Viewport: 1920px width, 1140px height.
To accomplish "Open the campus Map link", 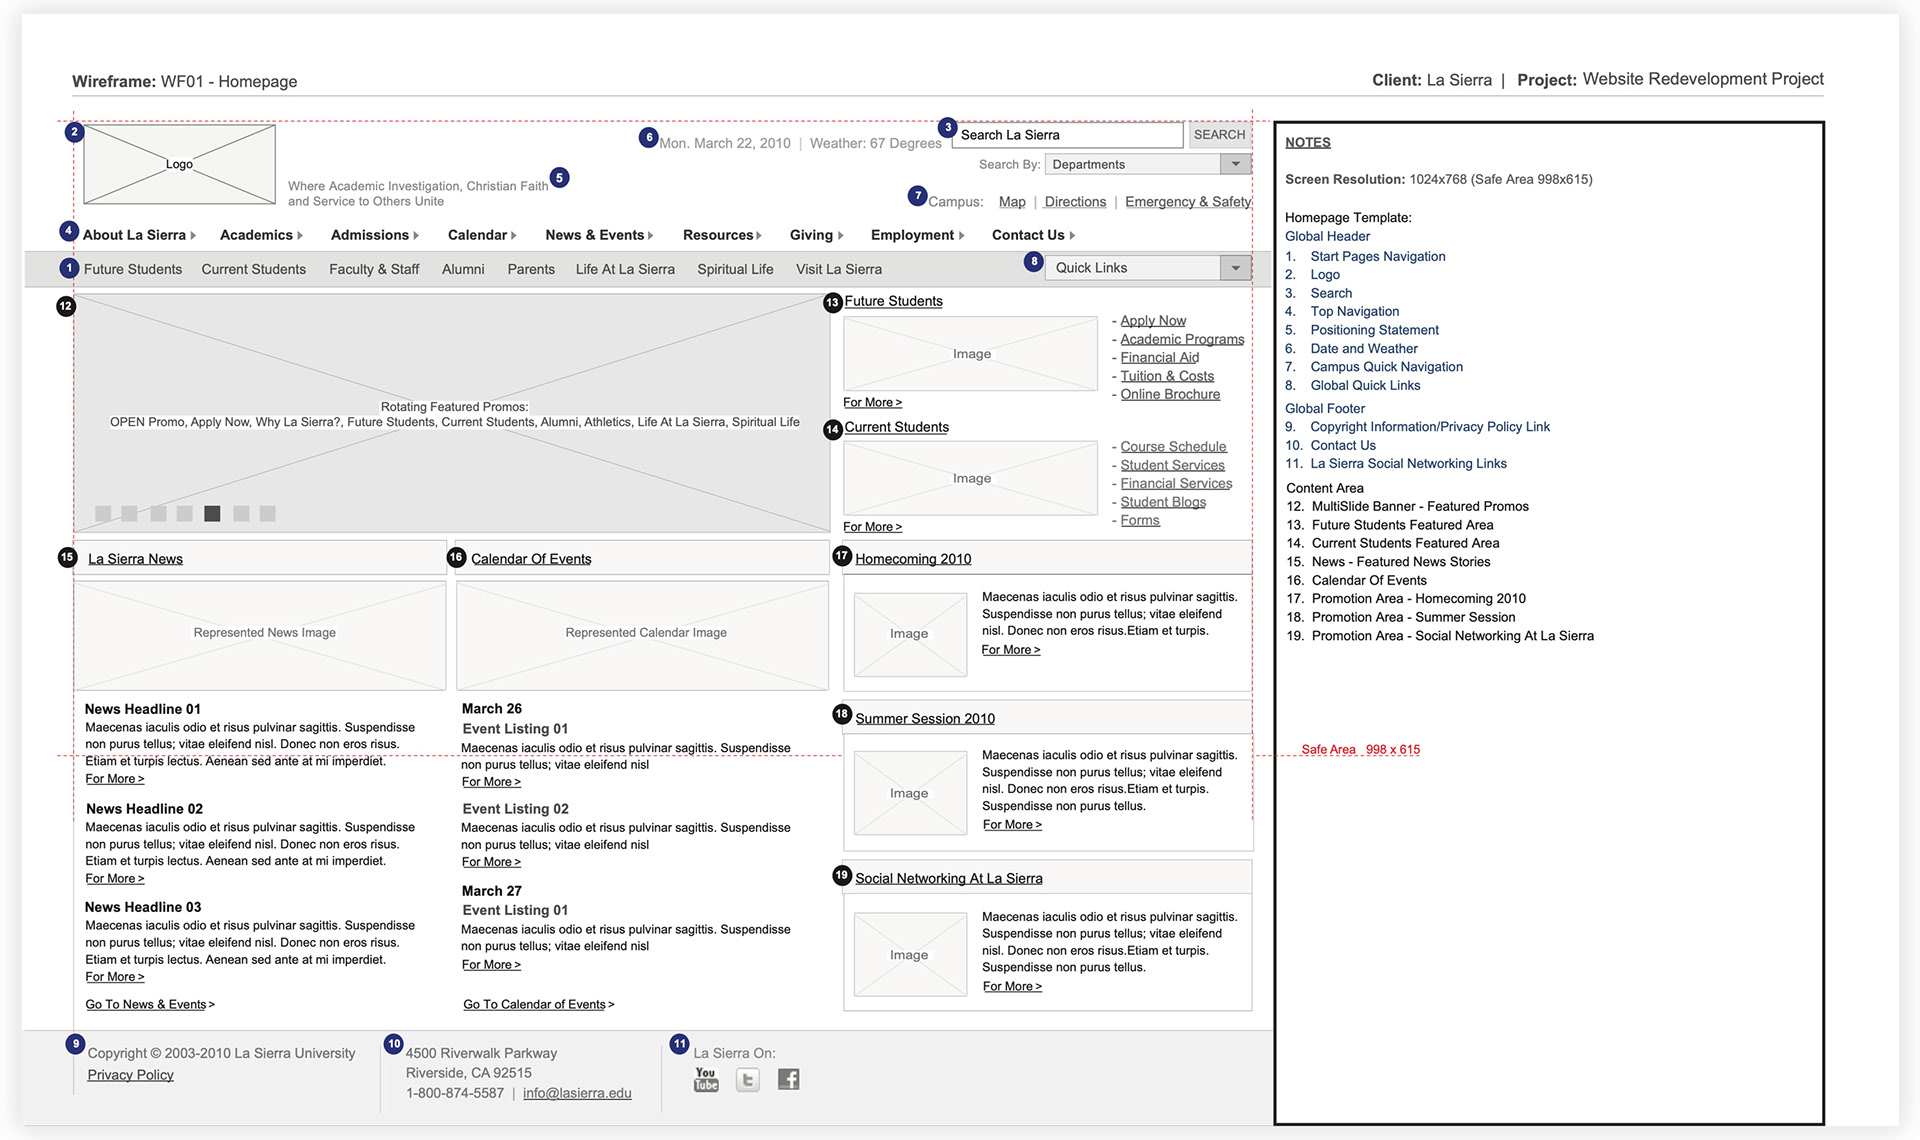I will (1012, 202).
